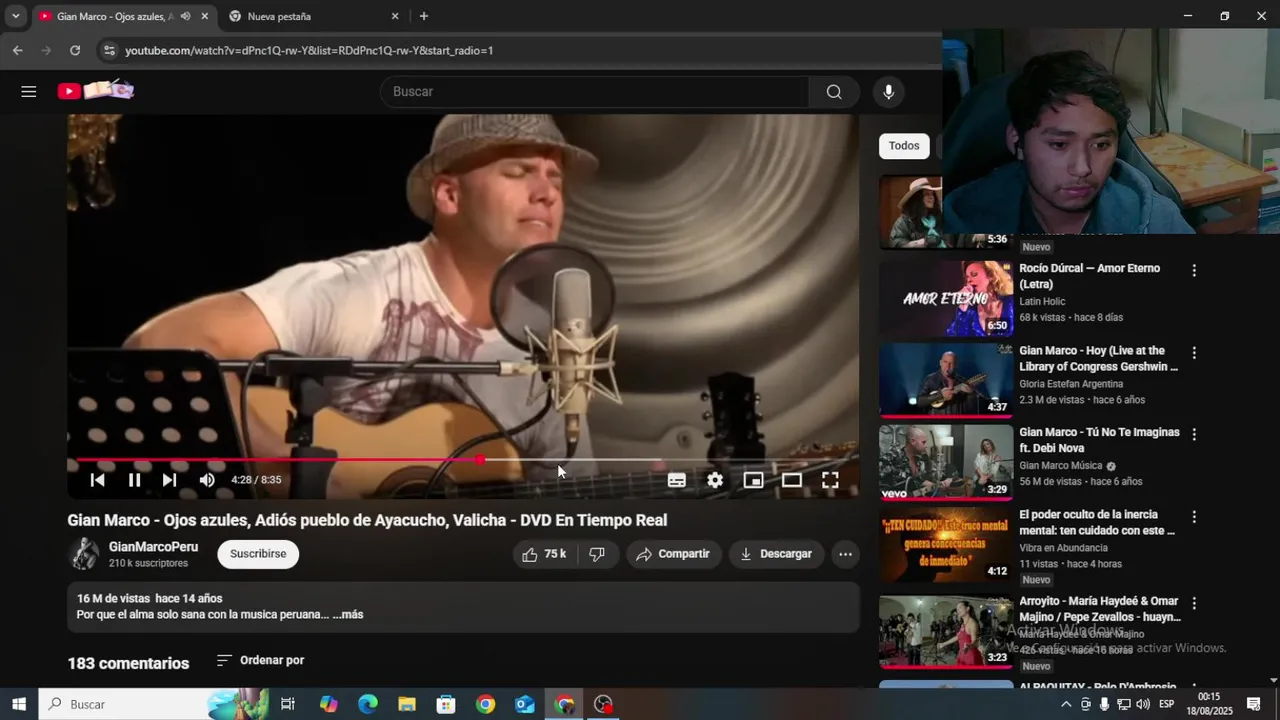The height and width of the screenshot is (720, 1280).
Task: Open the Compartir share dialog
Action: (674, 554)
